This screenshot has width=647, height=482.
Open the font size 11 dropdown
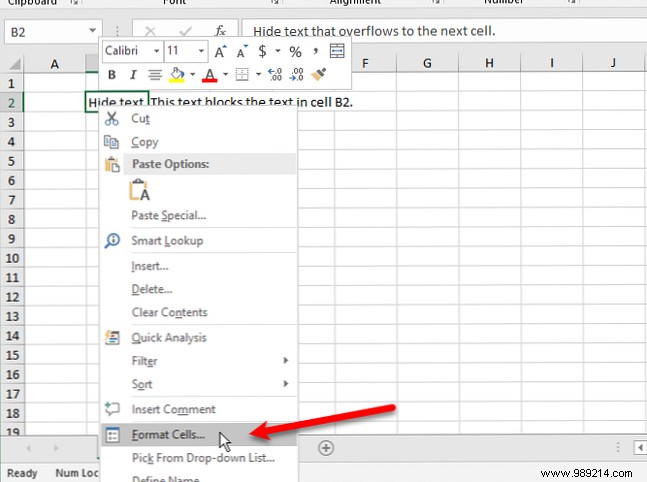(201, 51)
